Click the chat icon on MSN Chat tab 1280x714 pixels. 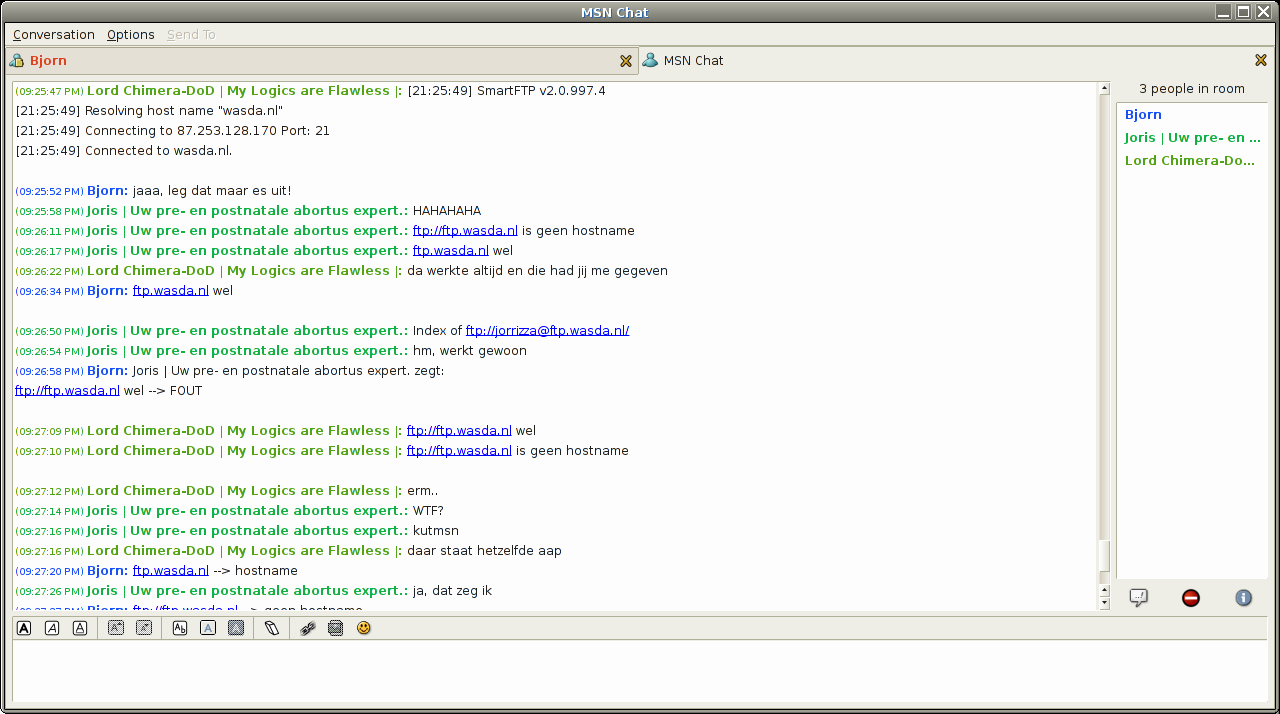pos(651,60)
